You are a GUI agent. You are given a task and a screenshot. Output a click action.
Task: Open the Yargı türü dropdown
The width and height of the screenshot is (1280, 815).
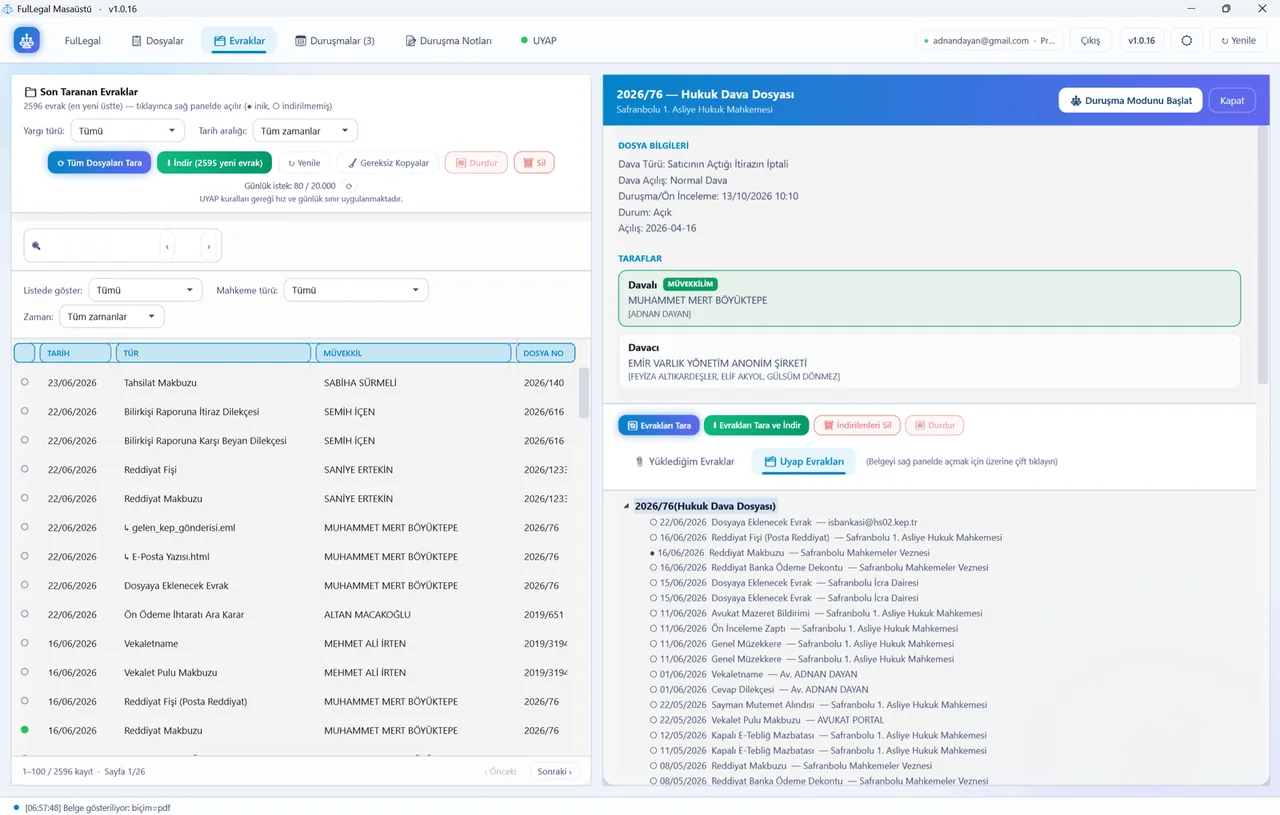tap(127, 131)
